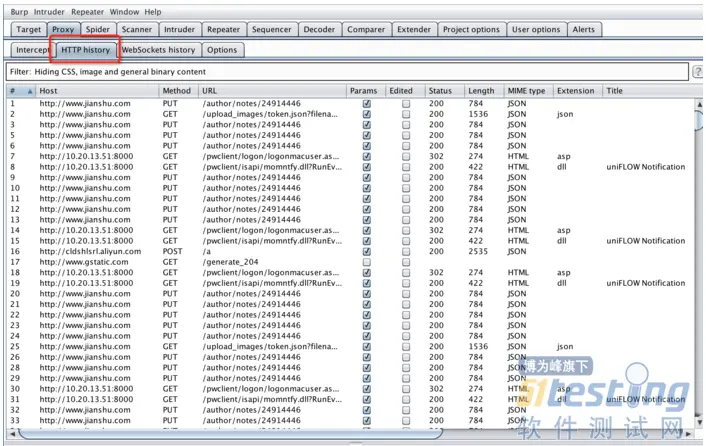Sort by the Params column header
This screenshot has height=446, width=706.
coord(365,91)
